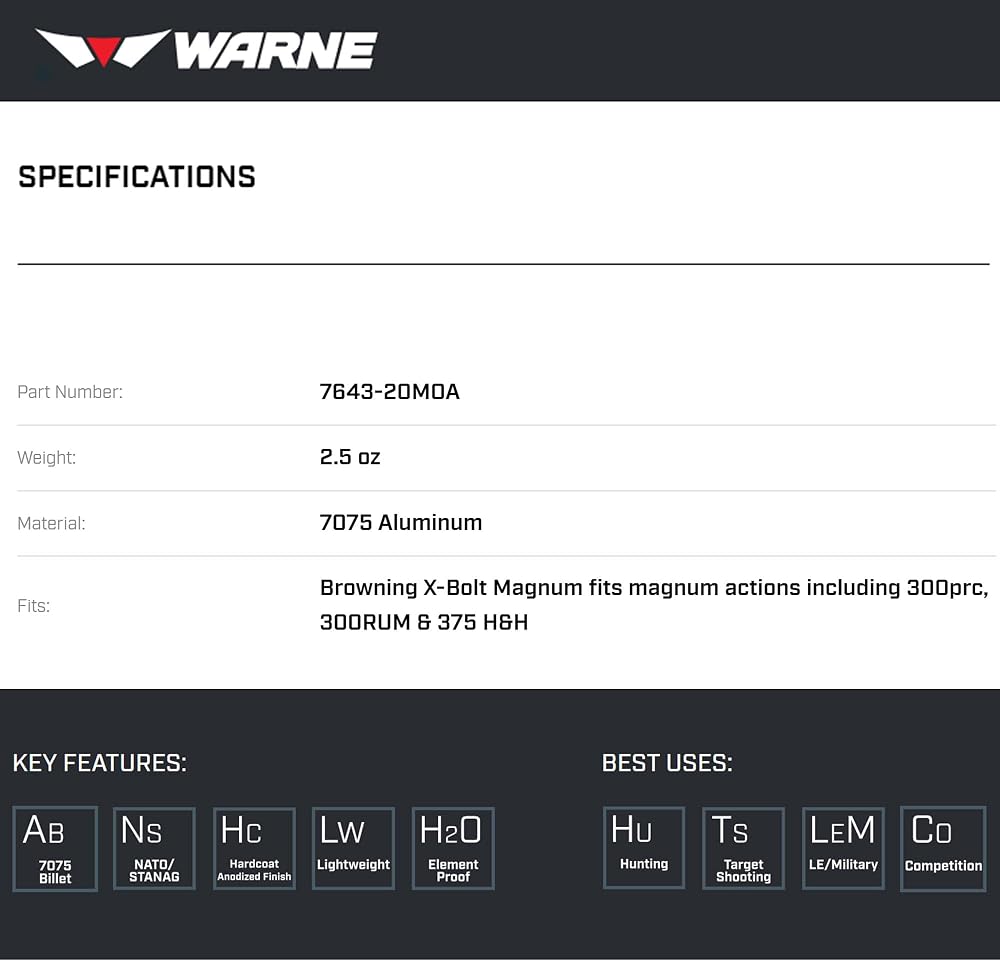This screenshot has height=961, width=1000.
Task: Click the Material label
Action: (x=51, y=524)
